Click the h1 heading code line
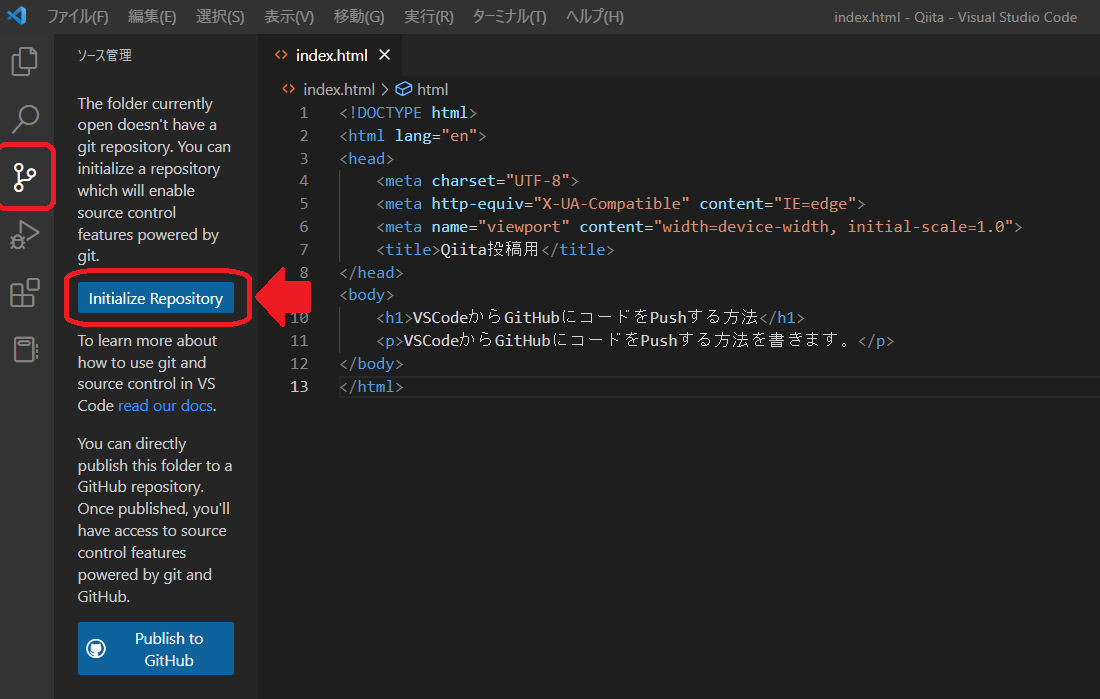Image resolution: width=1100 pixels, height=699 pixels. pos(590,318)
